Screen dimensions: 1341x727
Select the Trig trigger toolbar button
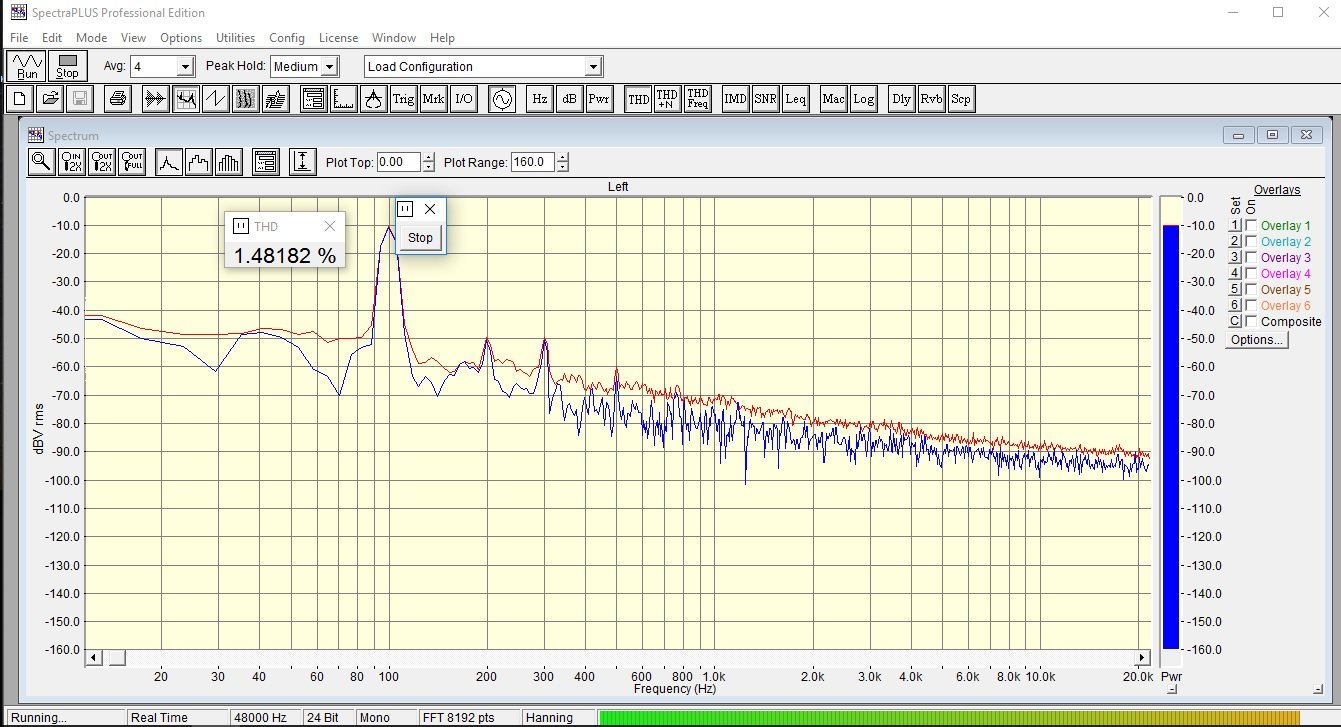click(403, 99)
